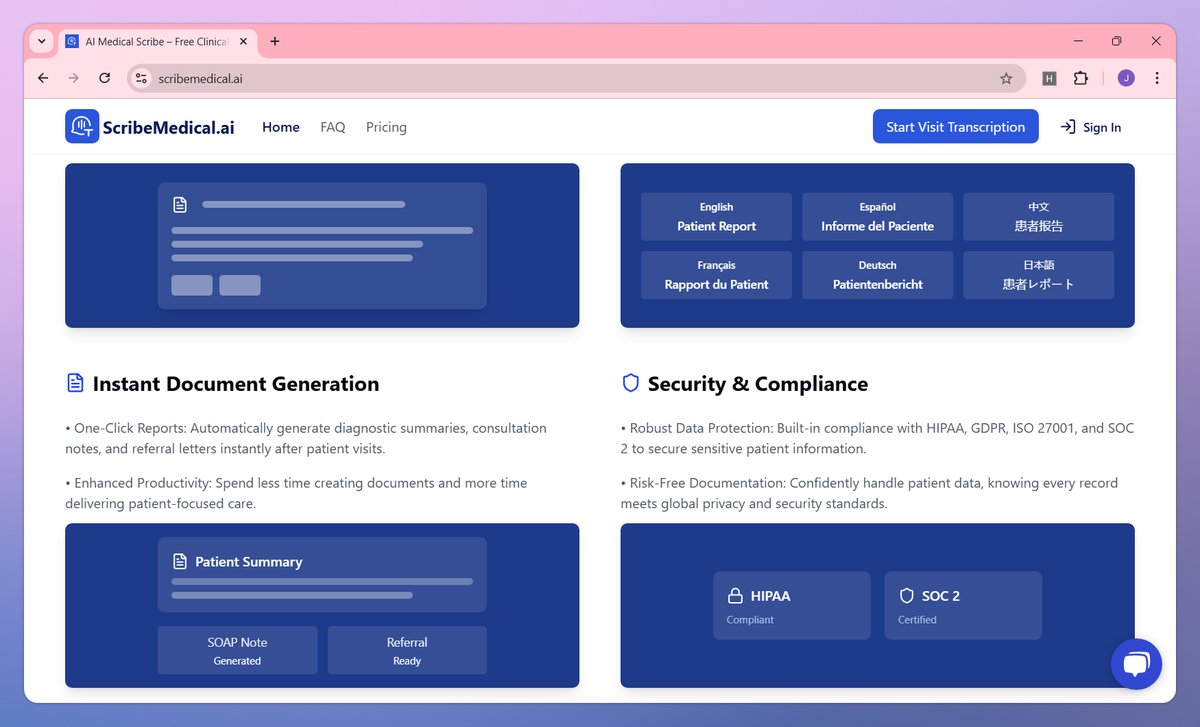Click the shield icon beside Security & Compliance
The width and height of the screenshot is (1200, 727).
pos(630,382)
